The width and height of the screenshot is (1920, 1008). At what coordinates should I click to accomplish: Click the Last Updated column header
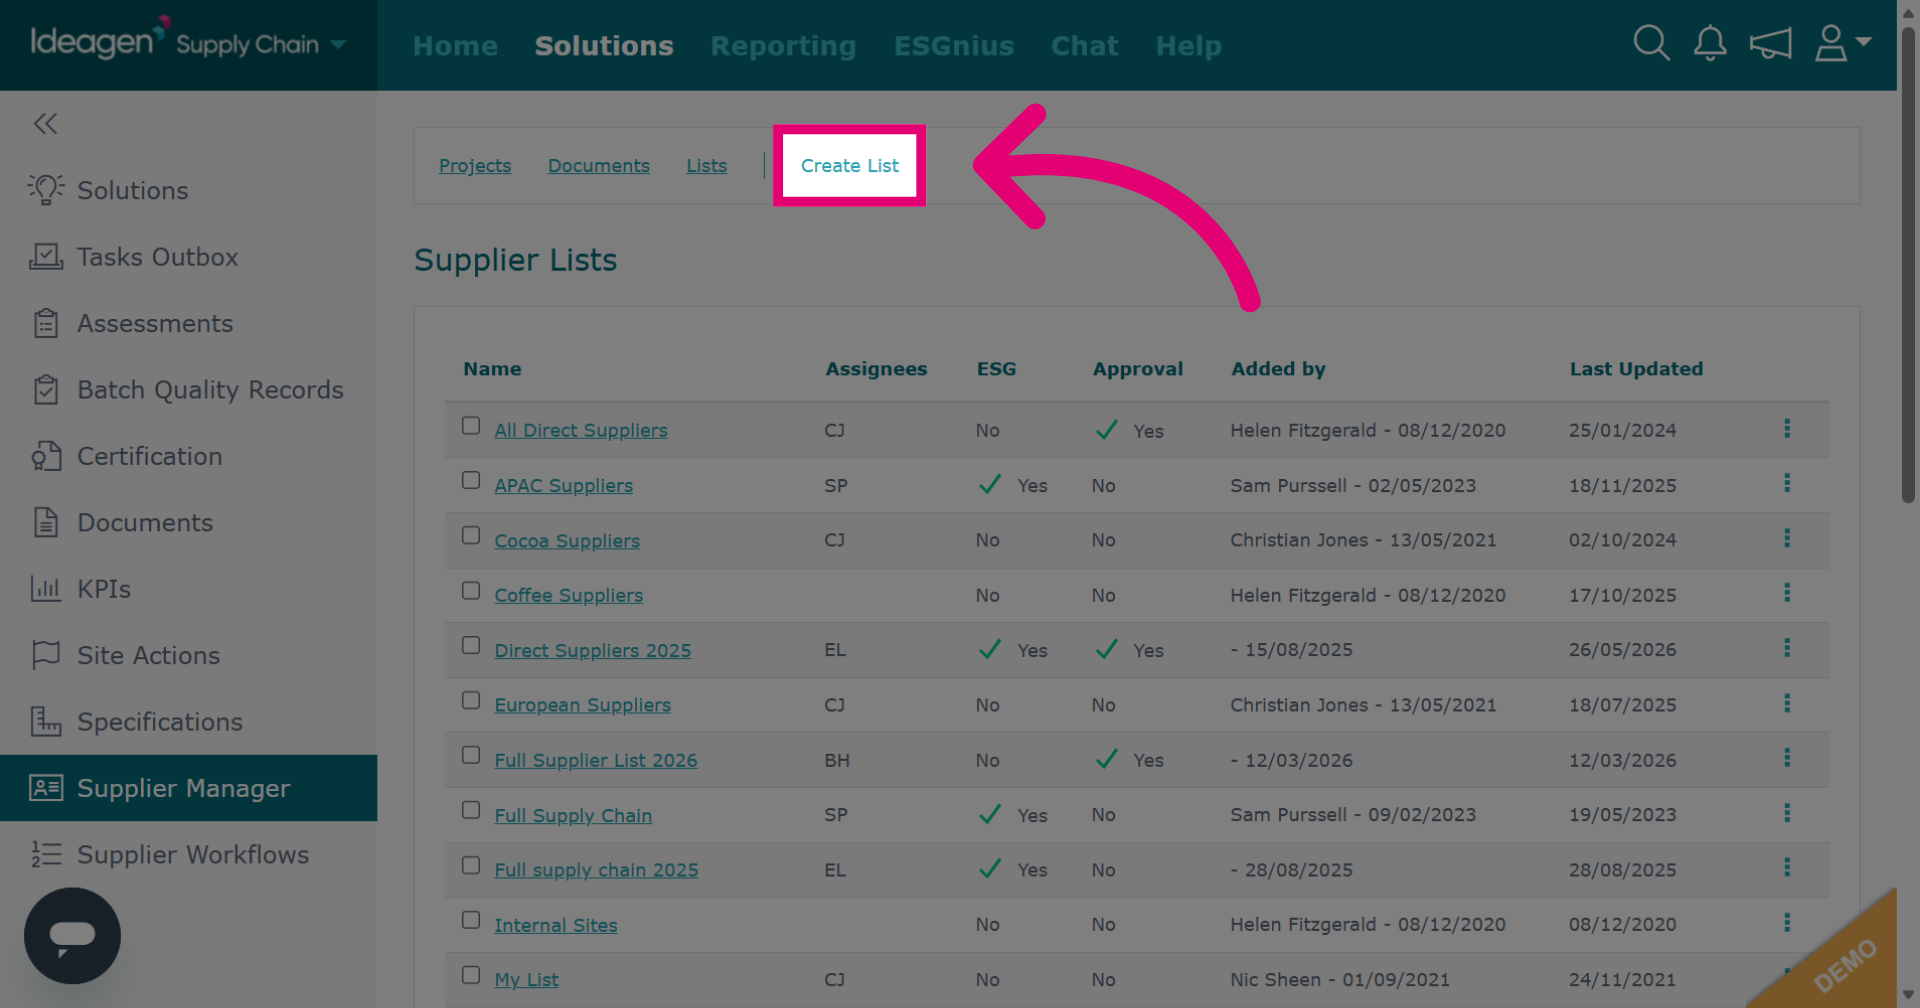1636,369
